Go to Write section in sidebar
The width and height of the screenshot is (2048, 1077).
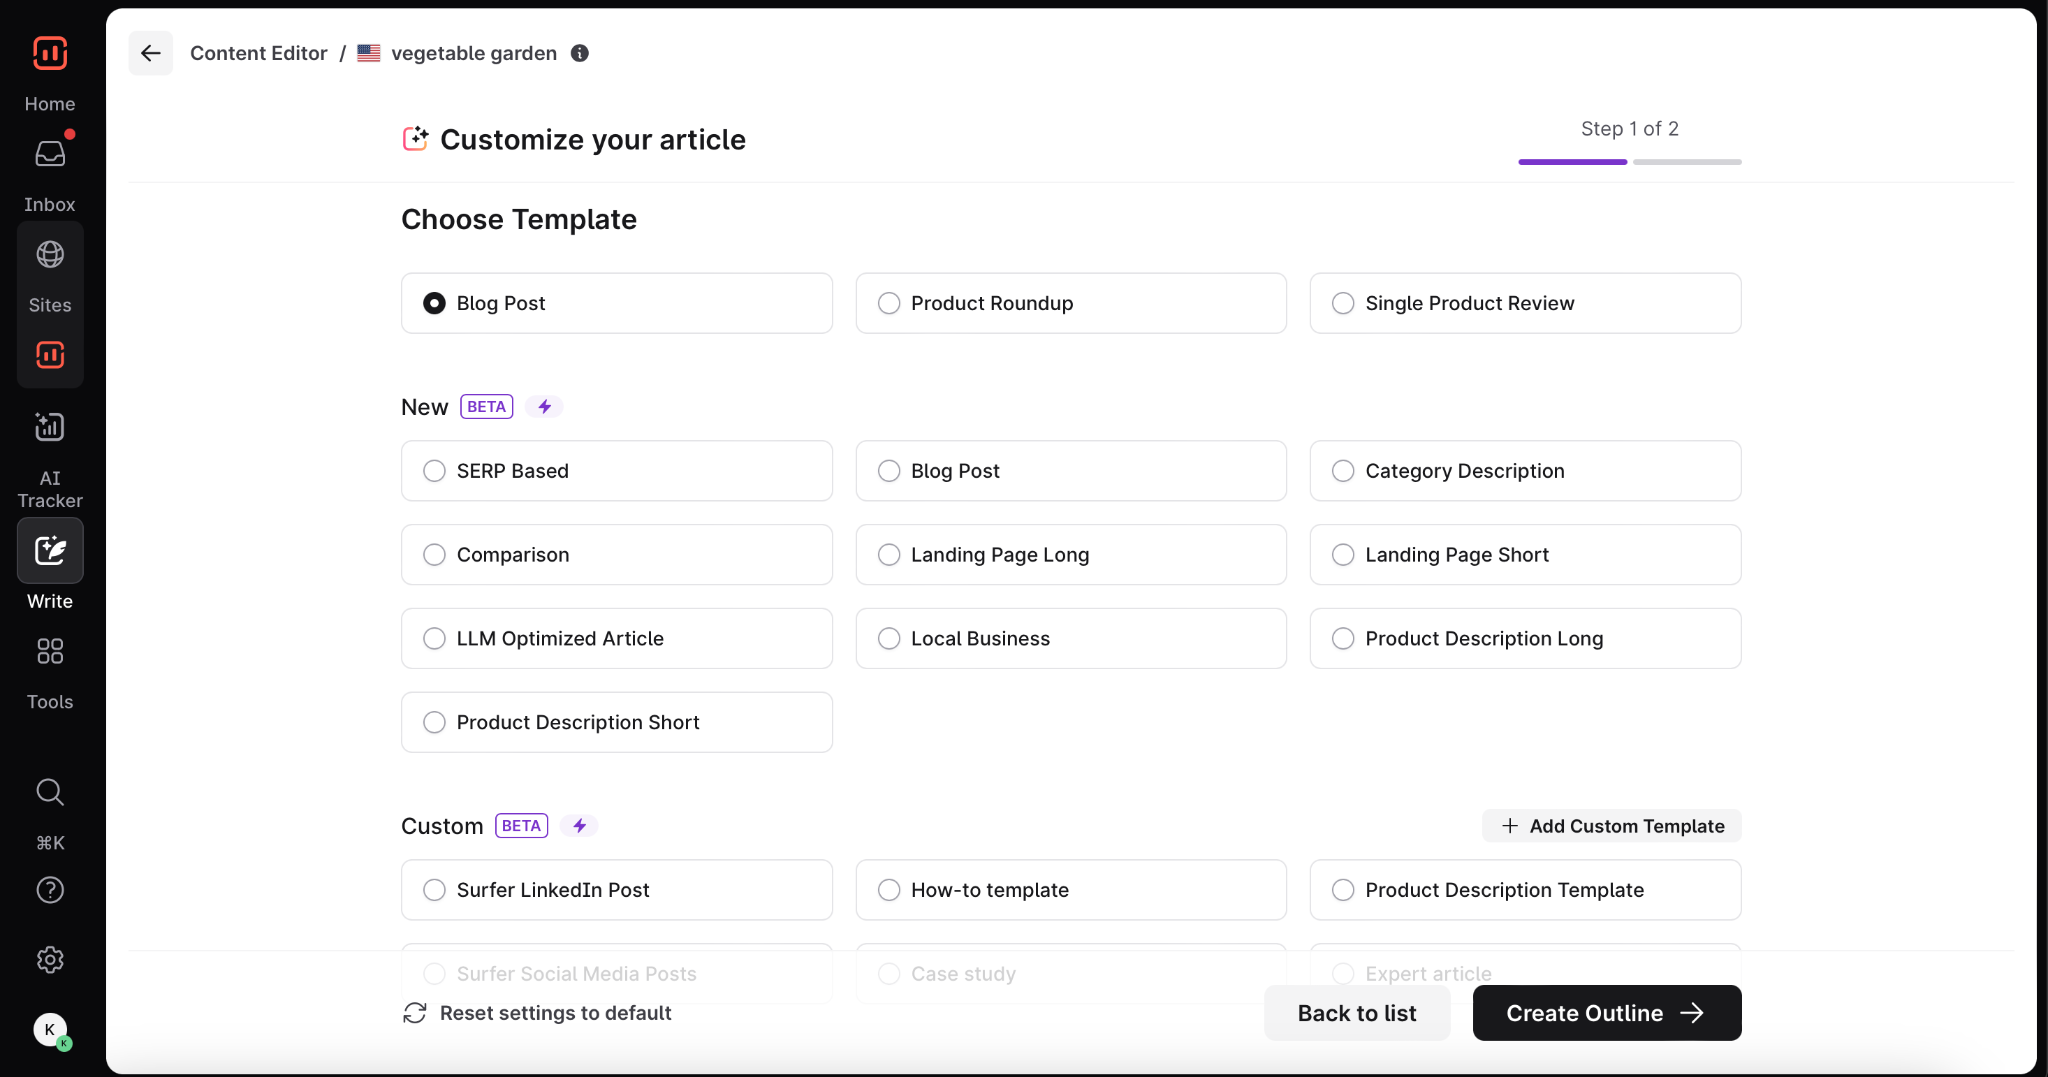pyautogui.click(x=50, y=551)
